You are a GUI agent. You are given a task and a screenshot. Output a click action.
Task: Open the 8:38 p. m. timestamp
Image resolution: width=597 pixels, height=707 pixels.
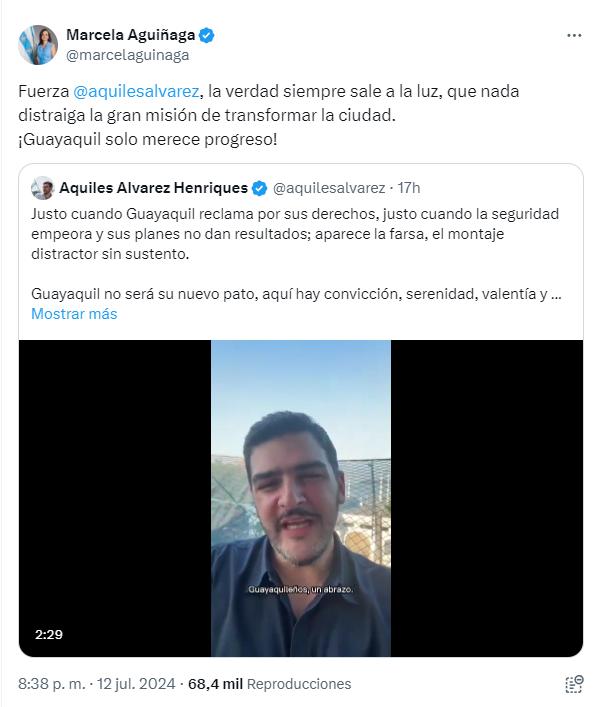[51, 684]
